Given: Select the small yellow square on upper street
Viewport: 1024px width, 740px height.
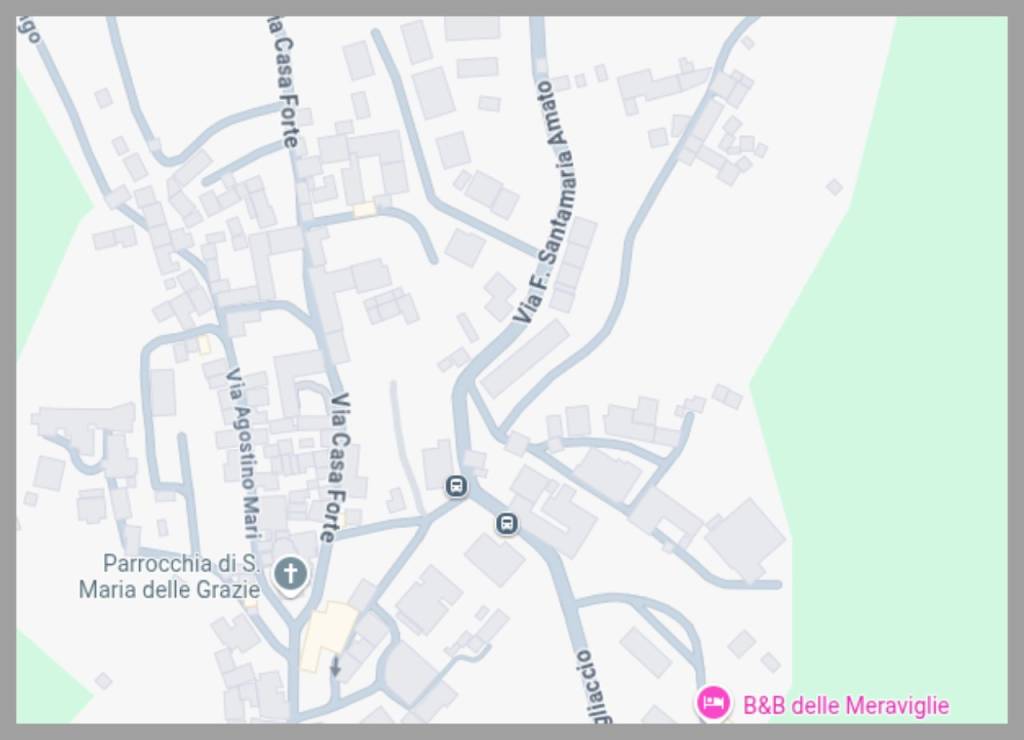Looking at the screenshot, I should click(x=364, y=210).
